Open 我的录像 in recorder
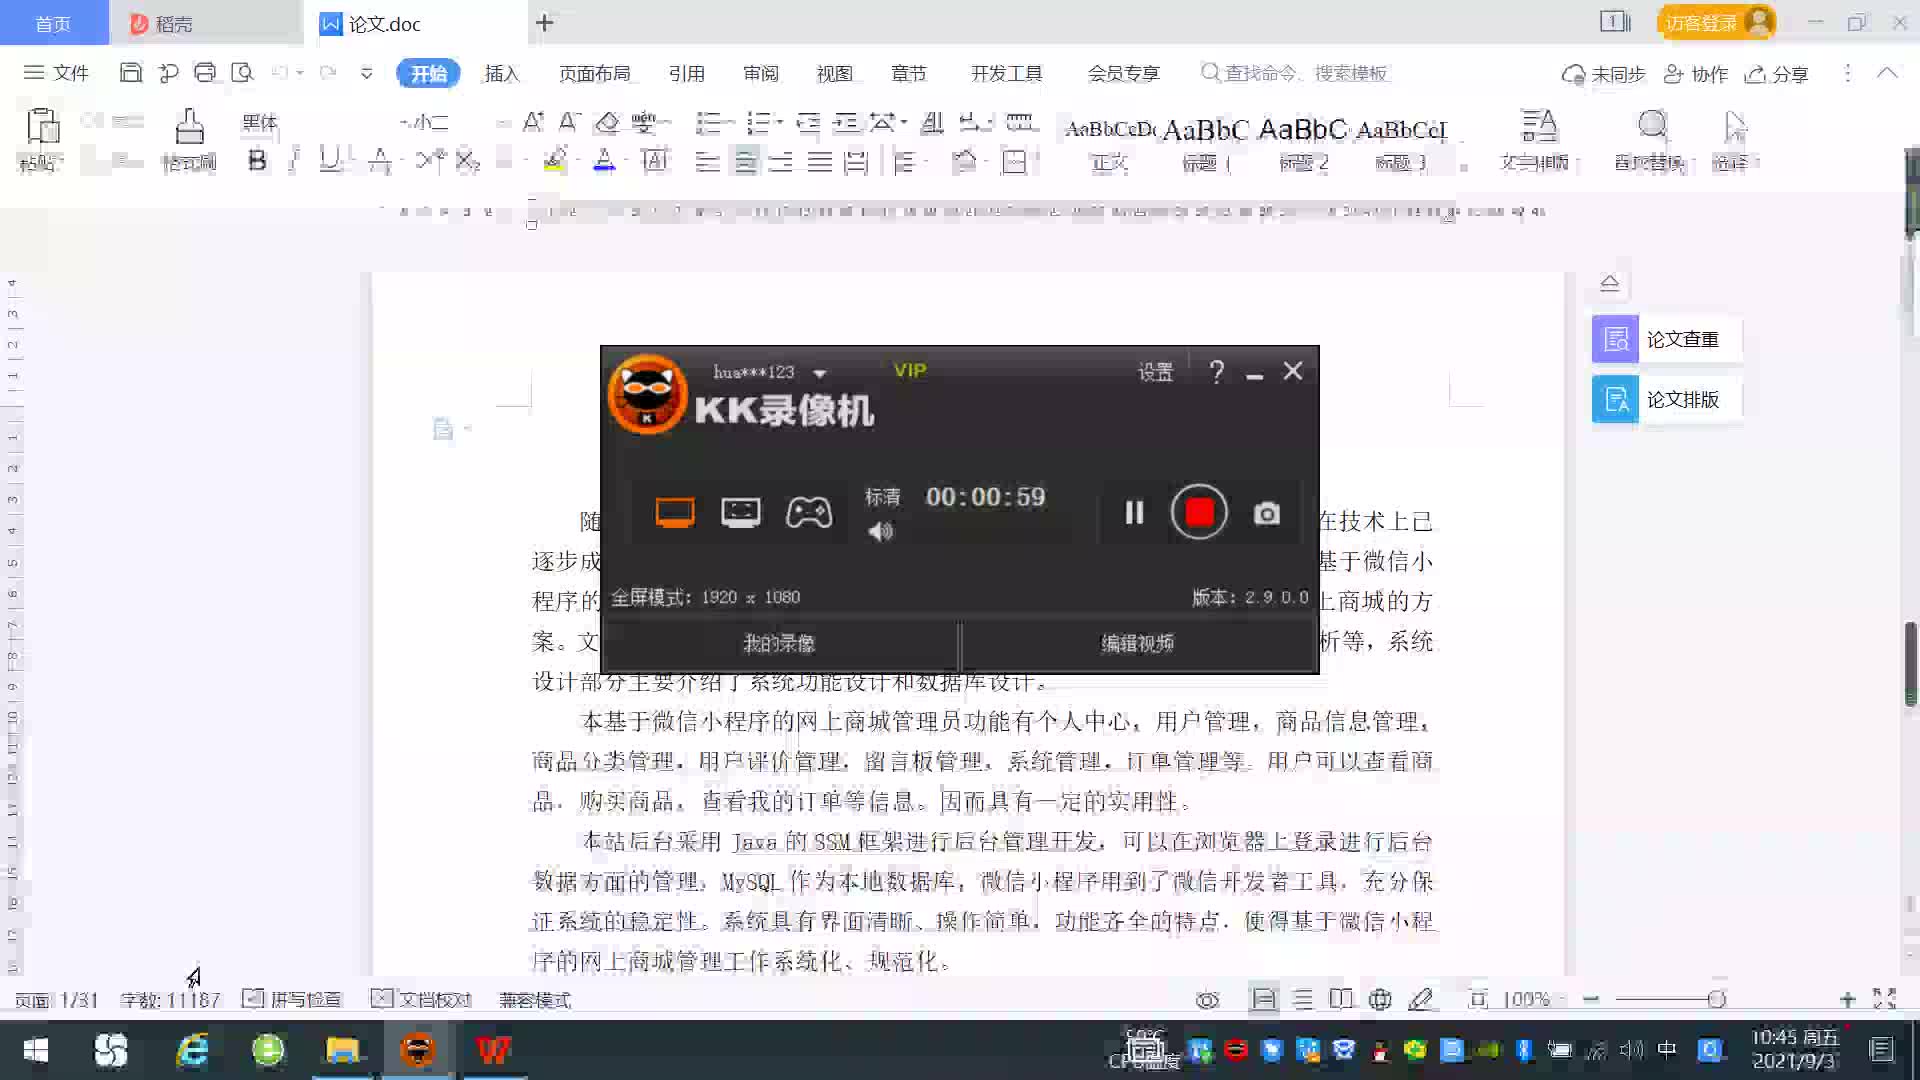Image resolution: width=1920 pixels, height=1080 pixels. tap(779, 643)
